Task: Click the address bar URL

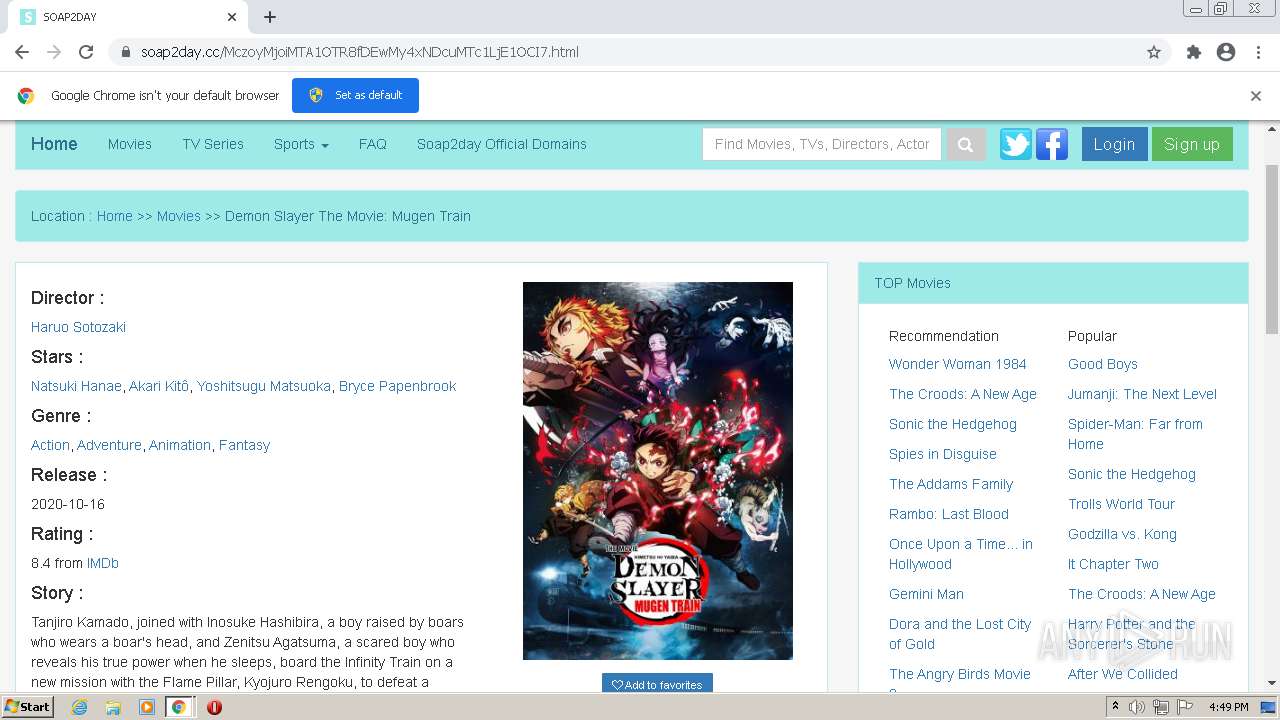Action: (360, 52)
